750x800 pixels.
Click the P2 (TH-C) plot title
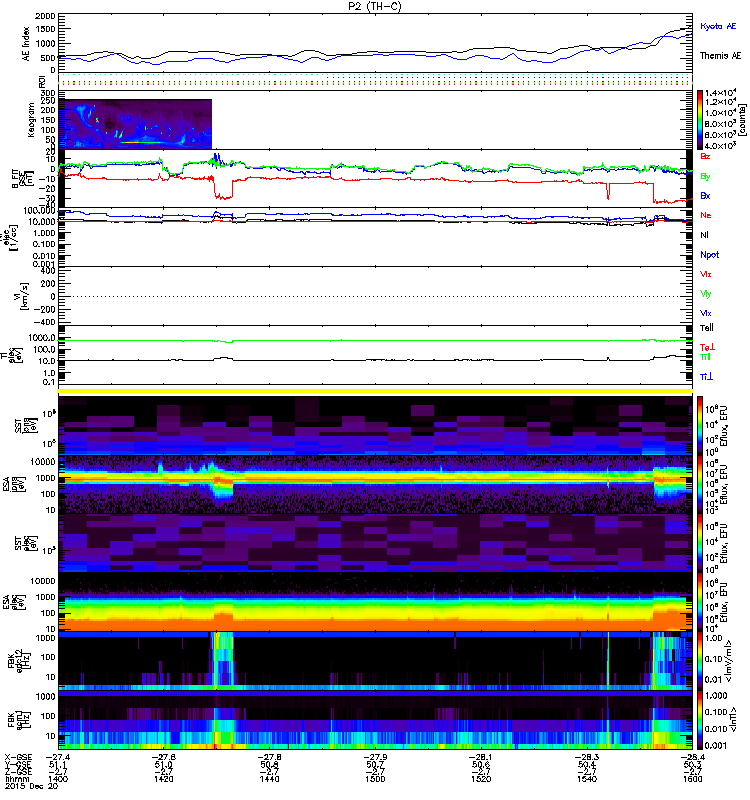(375, 6)
